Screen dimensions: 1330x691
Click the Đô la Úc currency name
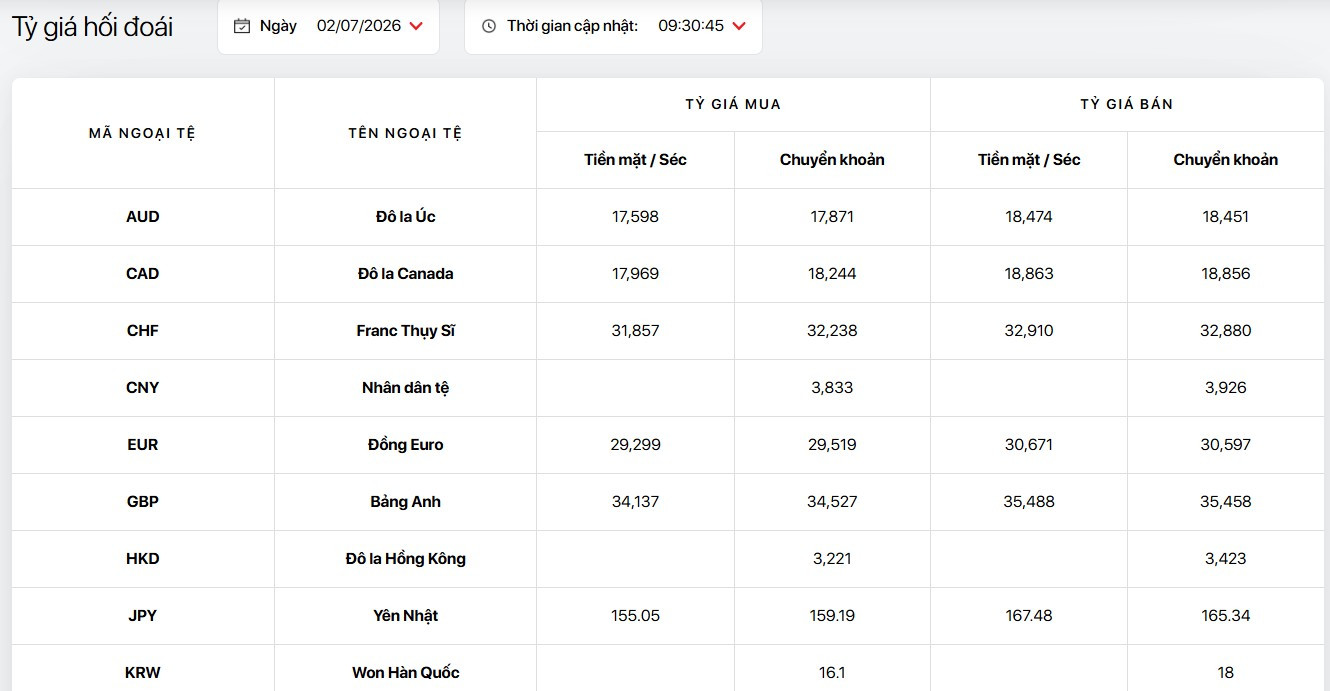pyautogui.click(x=405, y=217)
